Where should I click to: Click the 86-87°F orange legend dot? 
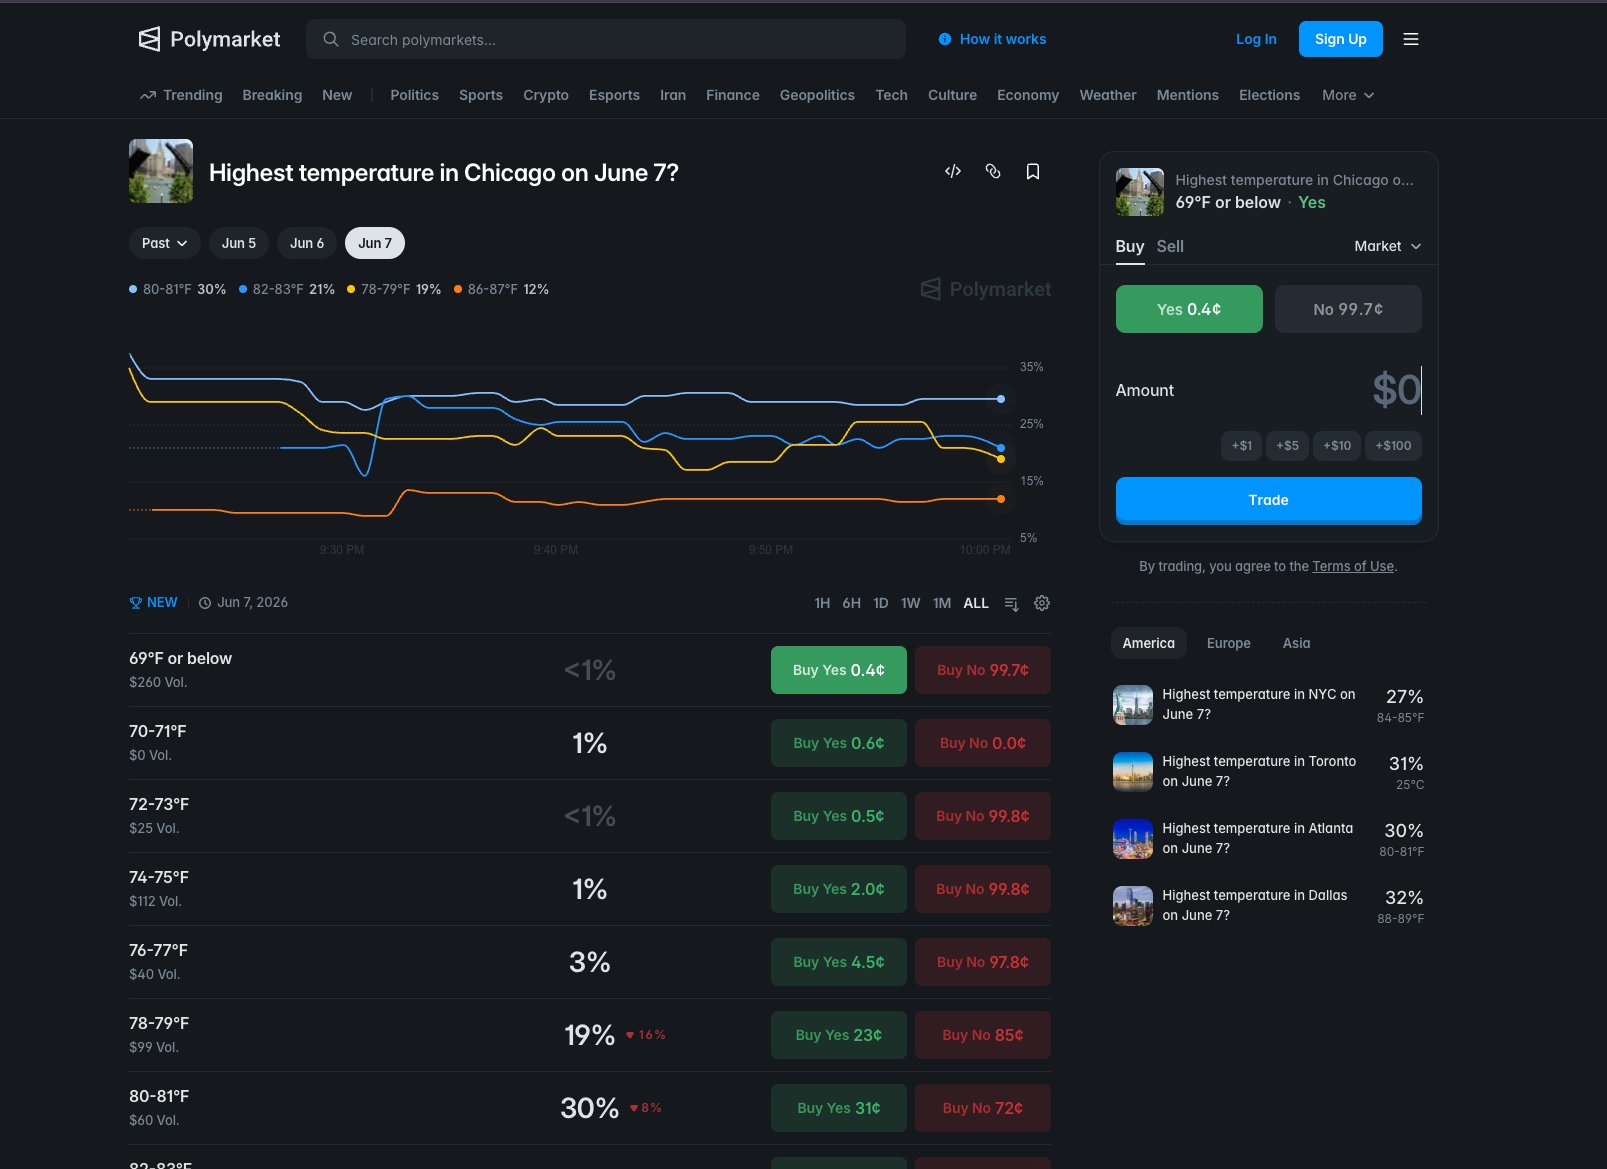point(458,289)
